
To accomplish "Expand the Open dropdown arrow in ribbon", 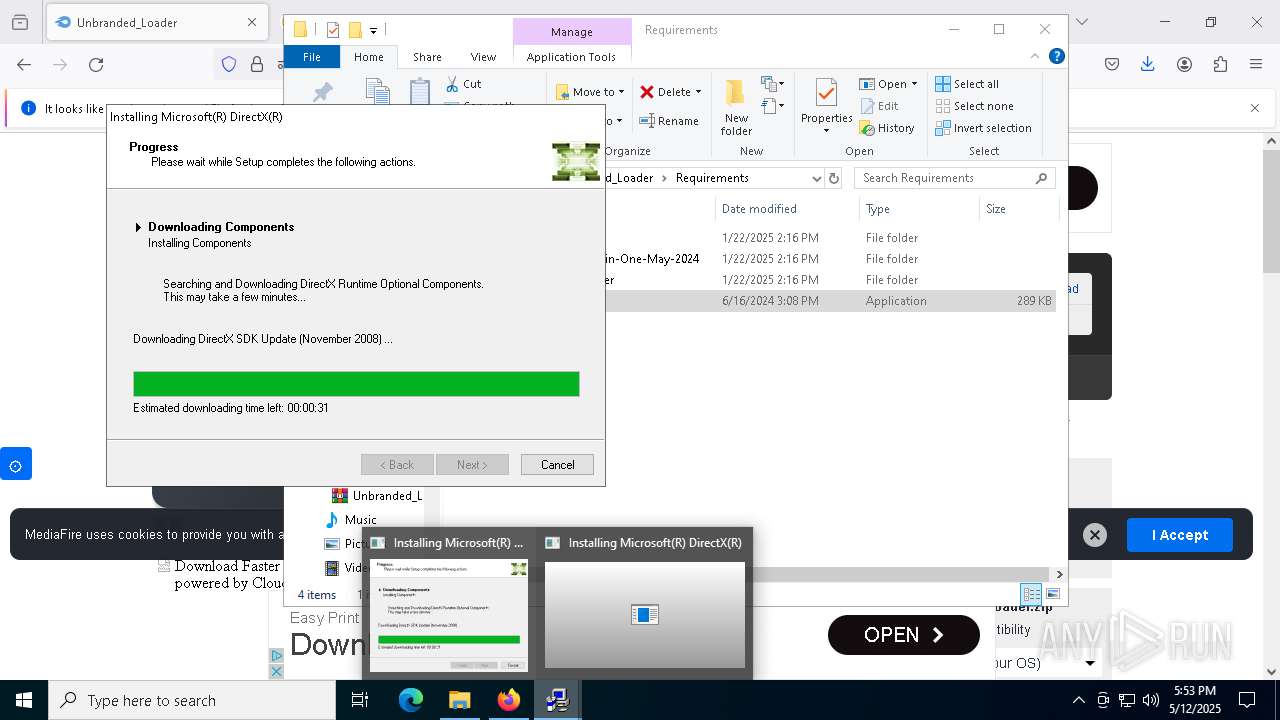I will [x=914, y=84].
